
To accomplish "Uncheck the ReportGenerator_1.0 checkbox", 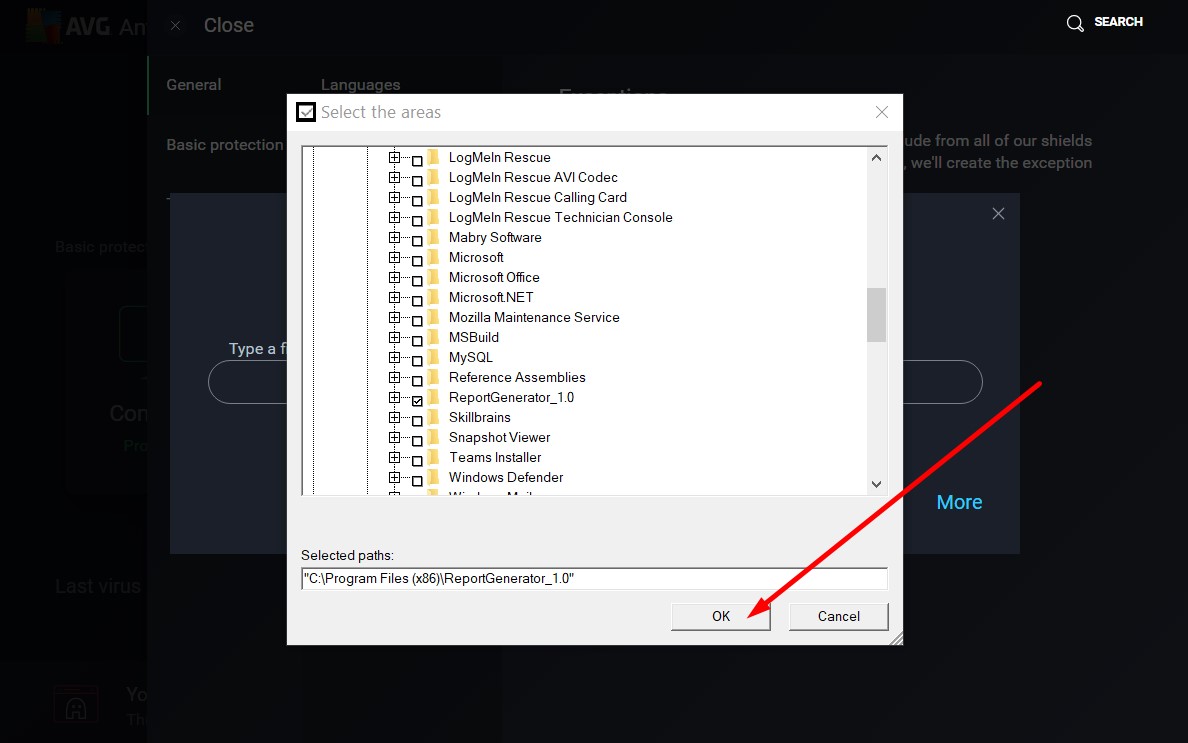I will 417,401.
